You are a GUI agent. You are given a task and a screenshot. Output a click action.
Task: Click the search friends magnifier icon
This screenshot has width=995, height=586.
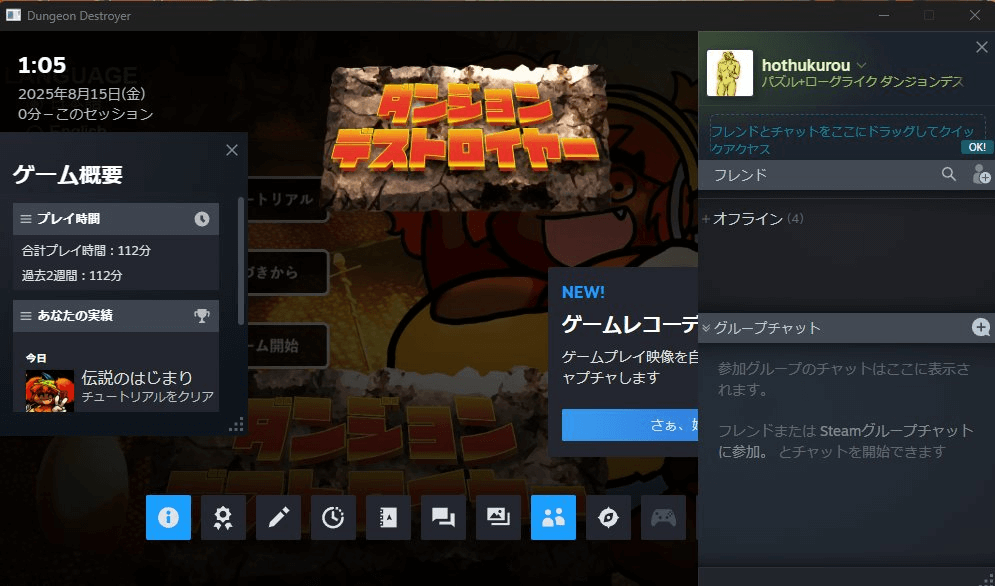[x=949, y=174]
